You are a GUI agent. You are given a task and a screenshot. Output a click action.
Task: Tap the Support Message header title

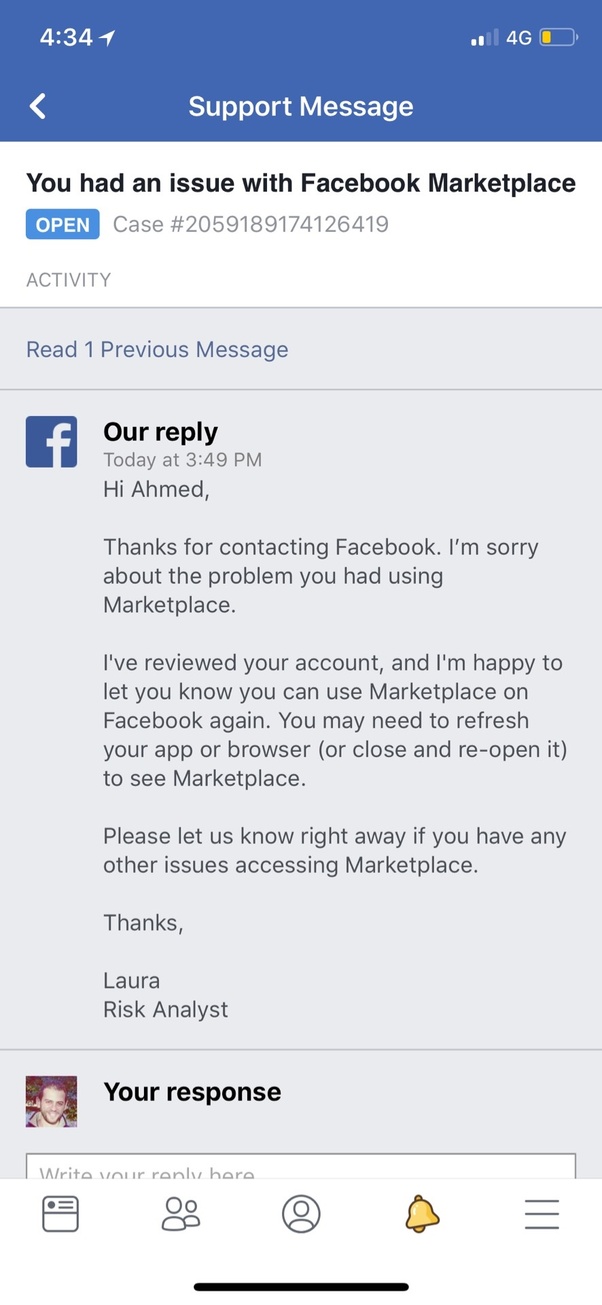coord(301,107)
